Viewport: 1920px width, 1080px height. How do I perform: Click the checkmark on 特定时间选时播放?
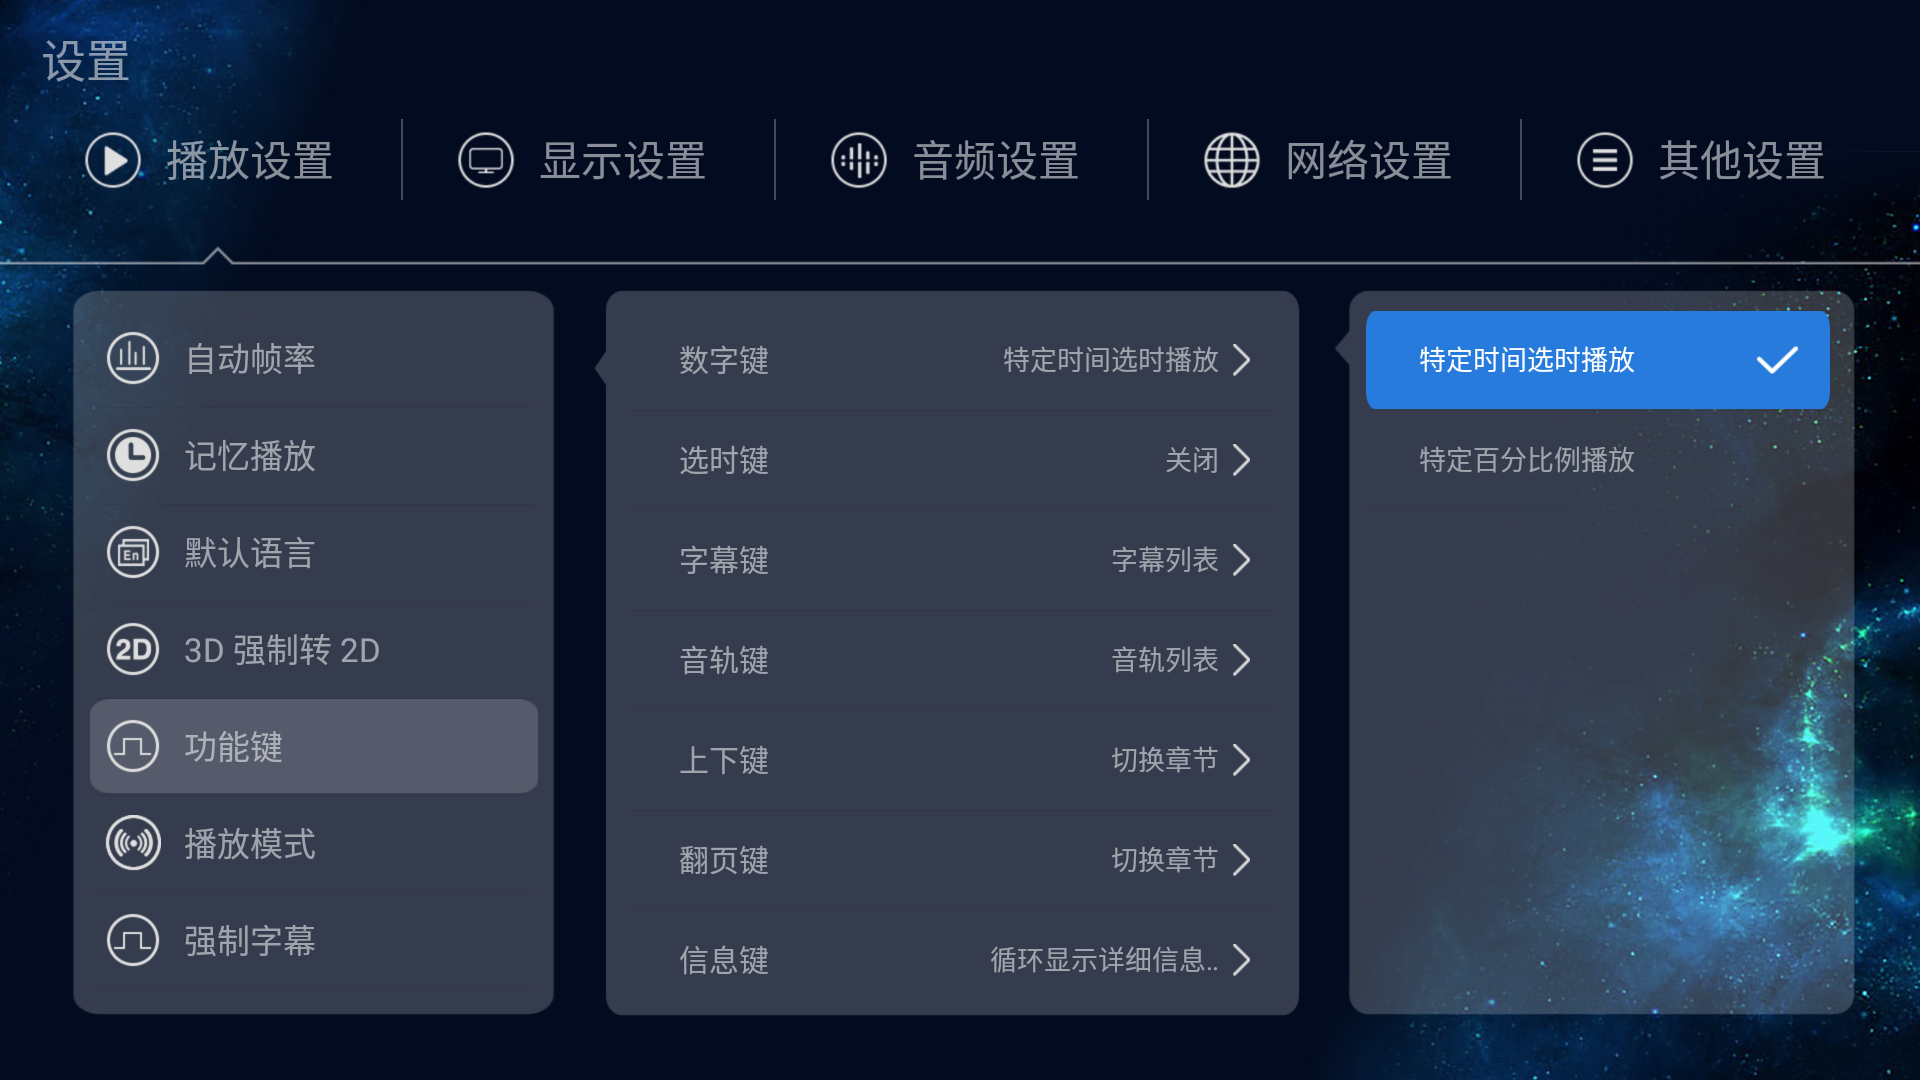(x=1777, y=360)
